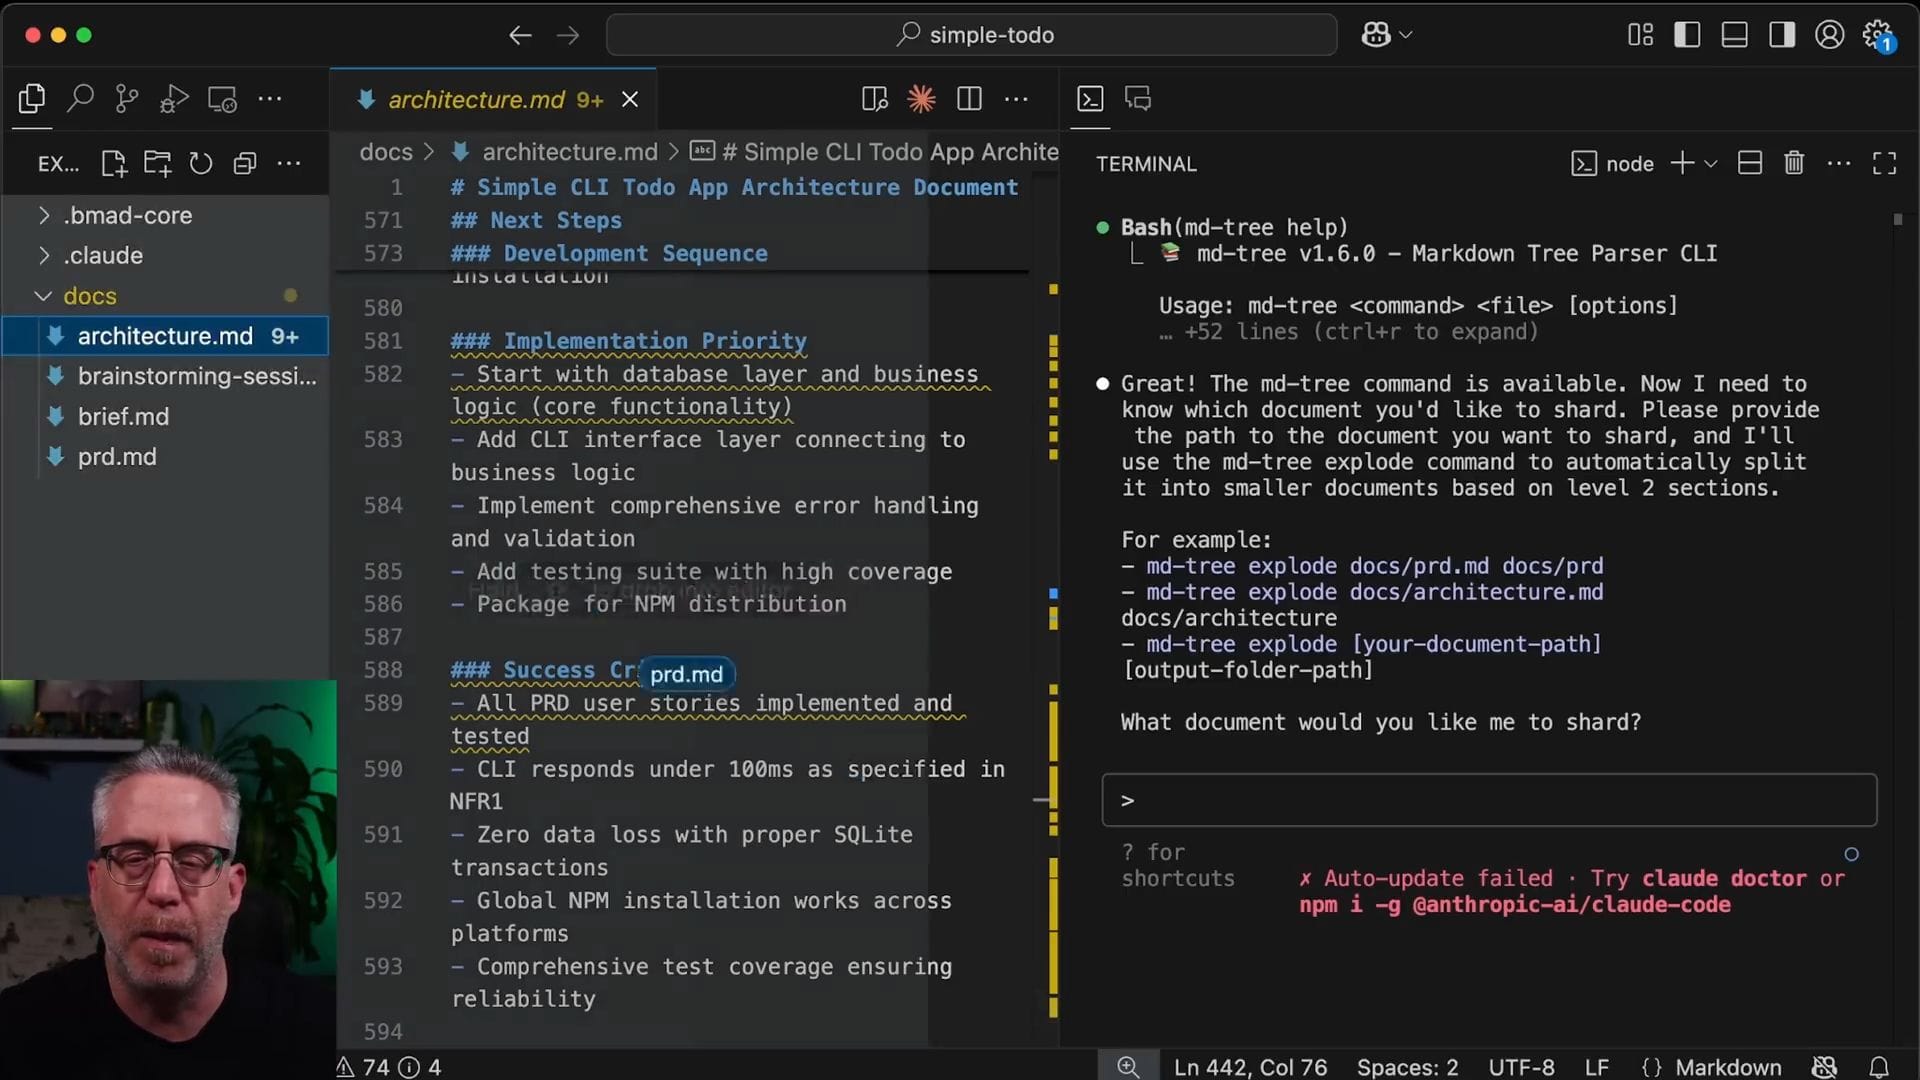
Task: Open Source Control view icon
Action: point(127,99)
